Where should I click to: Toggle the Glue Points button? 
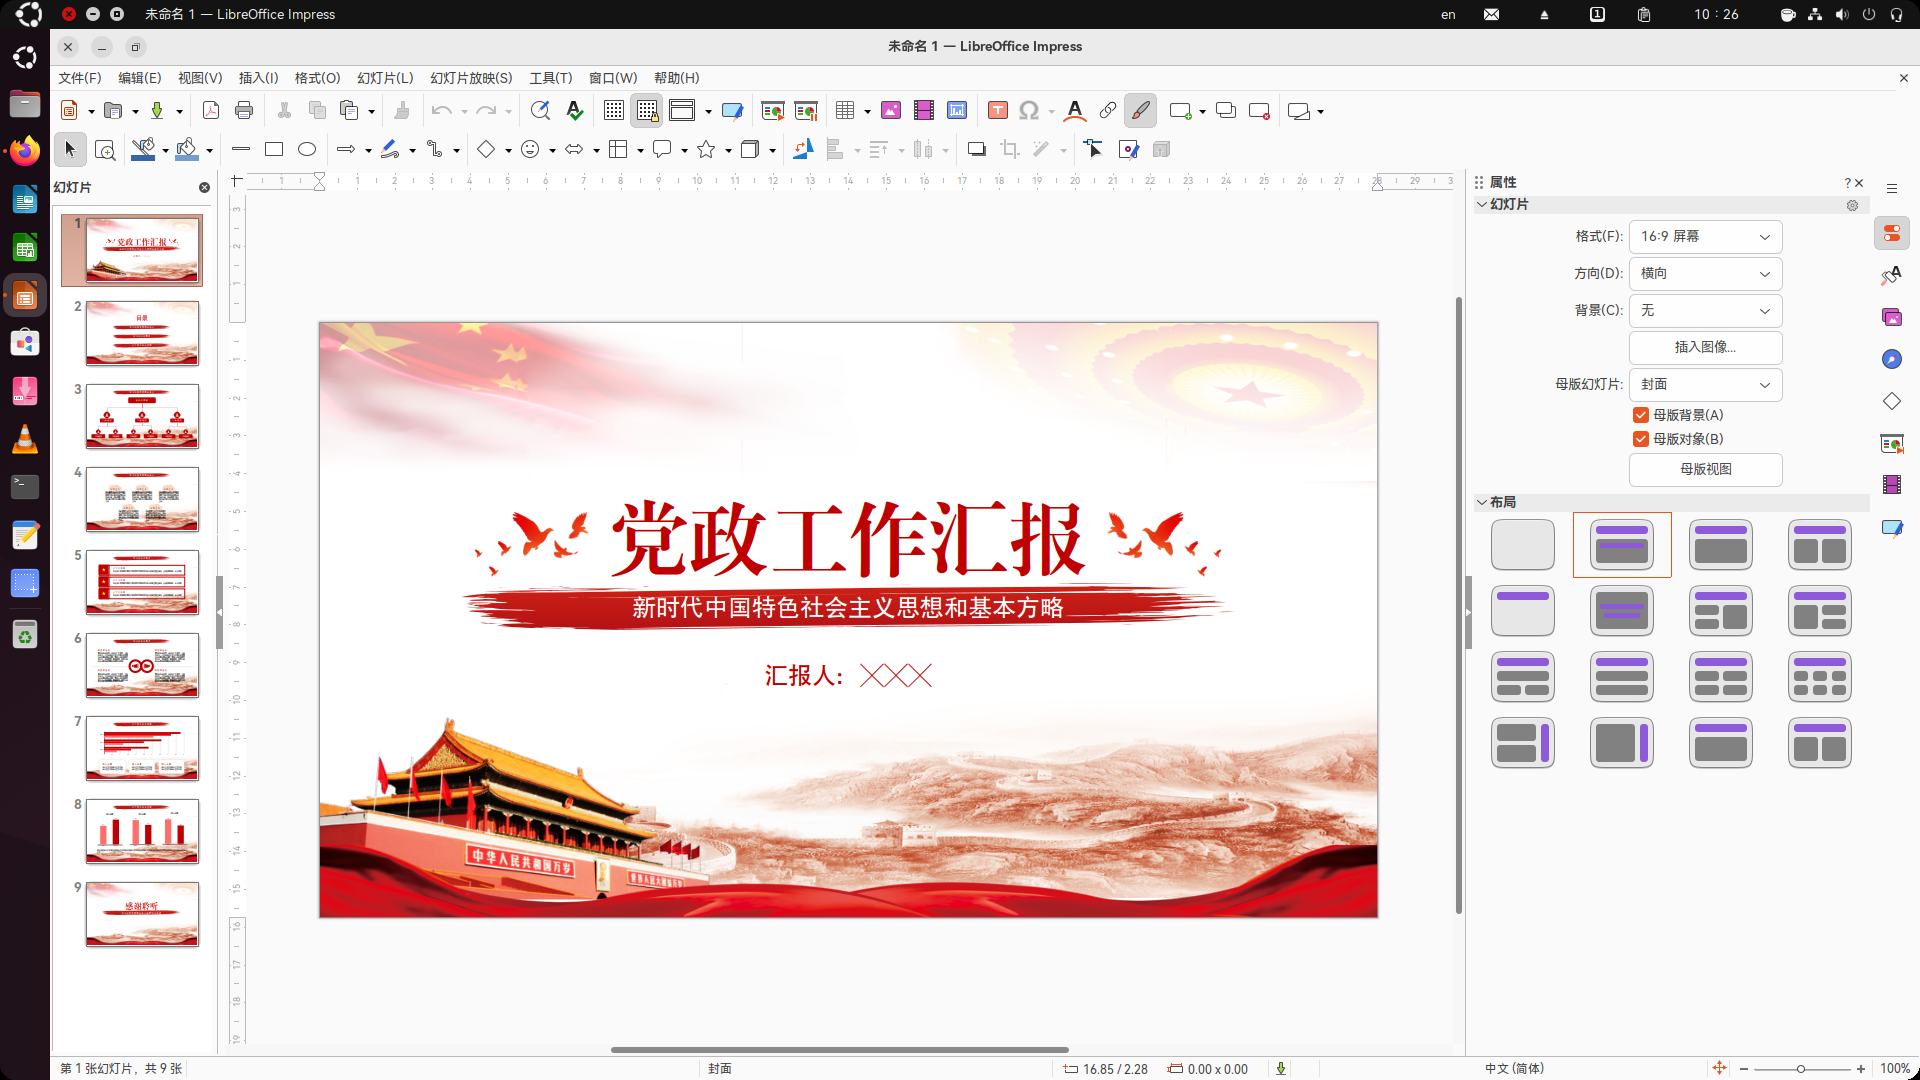coord(1129,150)
